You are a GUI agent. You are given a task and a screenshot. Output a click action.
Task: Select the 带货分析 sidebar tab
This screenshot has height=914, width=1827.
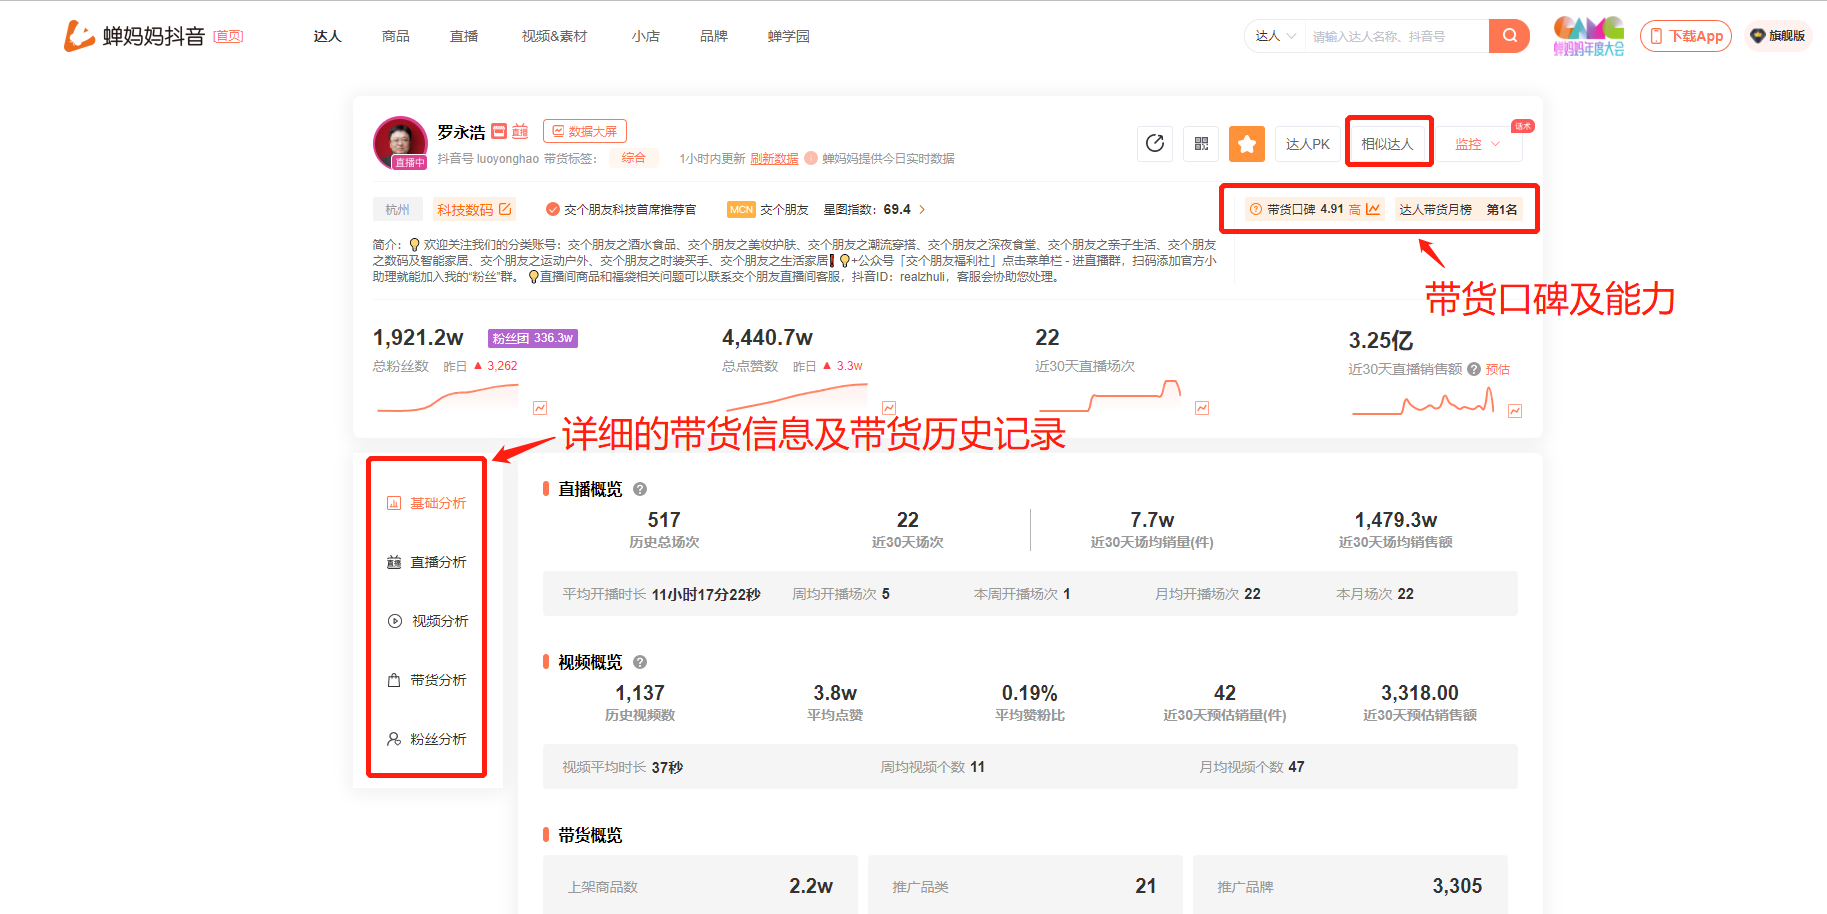tap(427, 680)
